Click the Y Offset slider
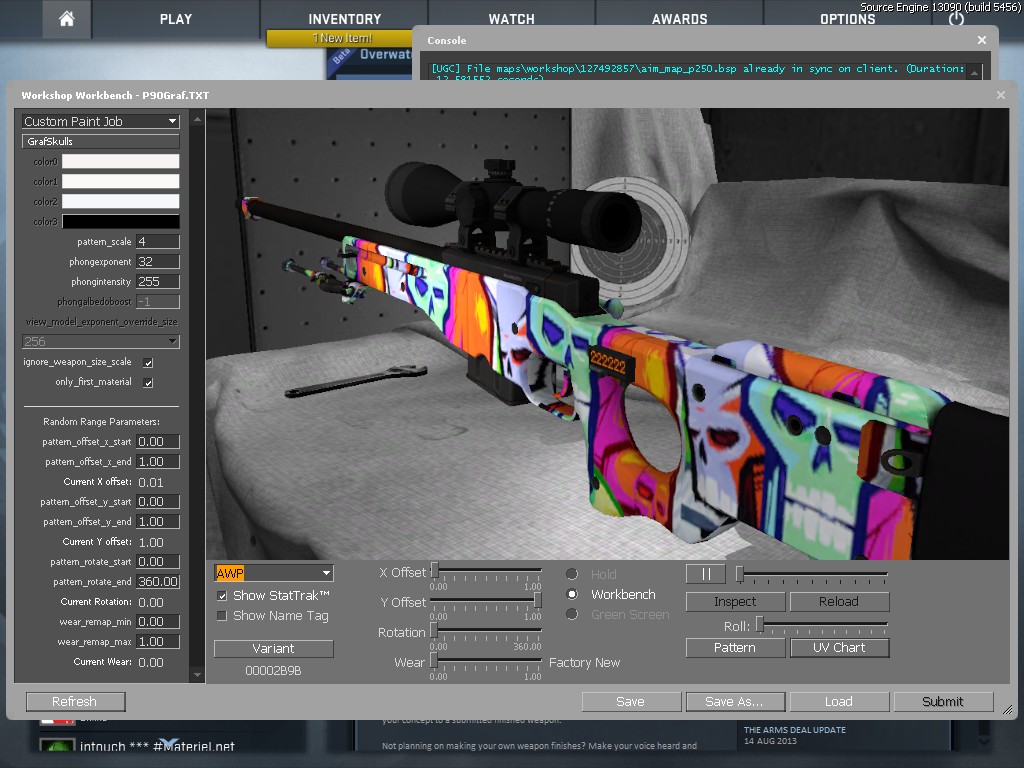Viewport: 1024px width, 768px height. pos(487,601)
